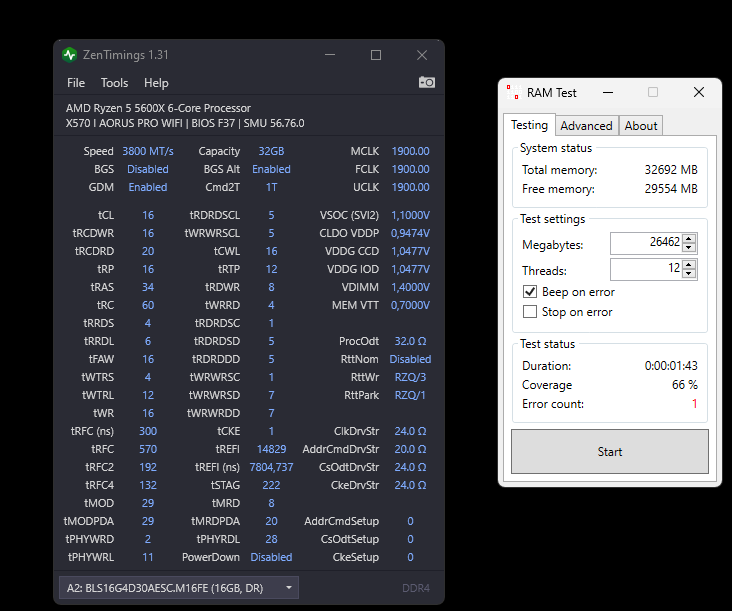
Task: Click the VSOC (SVI2) 1,1000V value
Action: [x=410, y=215]
